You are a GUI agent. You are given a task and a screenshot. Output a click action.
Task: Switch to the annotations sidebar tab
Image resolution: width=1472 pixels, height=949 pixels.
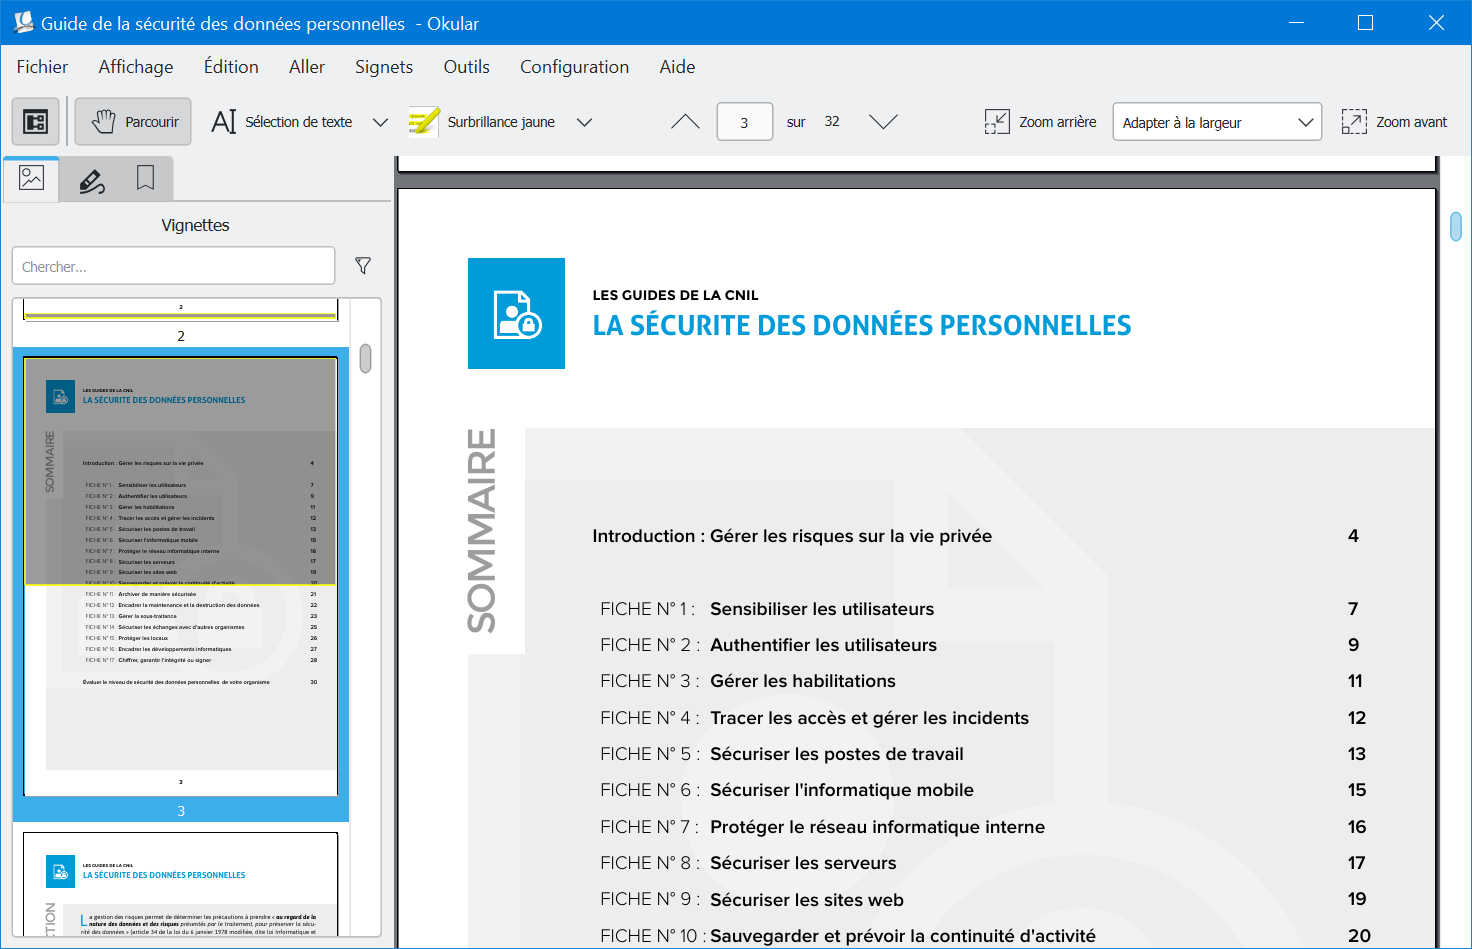coord(91,180)
